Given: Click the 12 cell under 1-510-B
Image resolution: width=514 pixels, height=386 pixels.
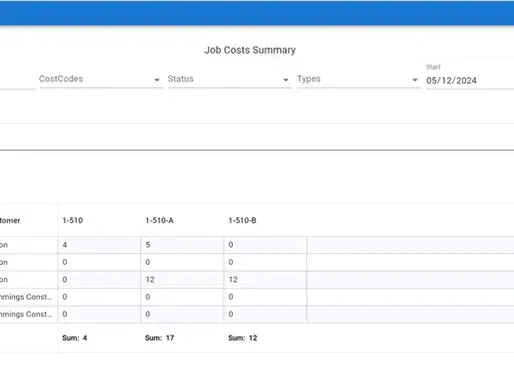Looking at the screenshot, I should 265,280.
